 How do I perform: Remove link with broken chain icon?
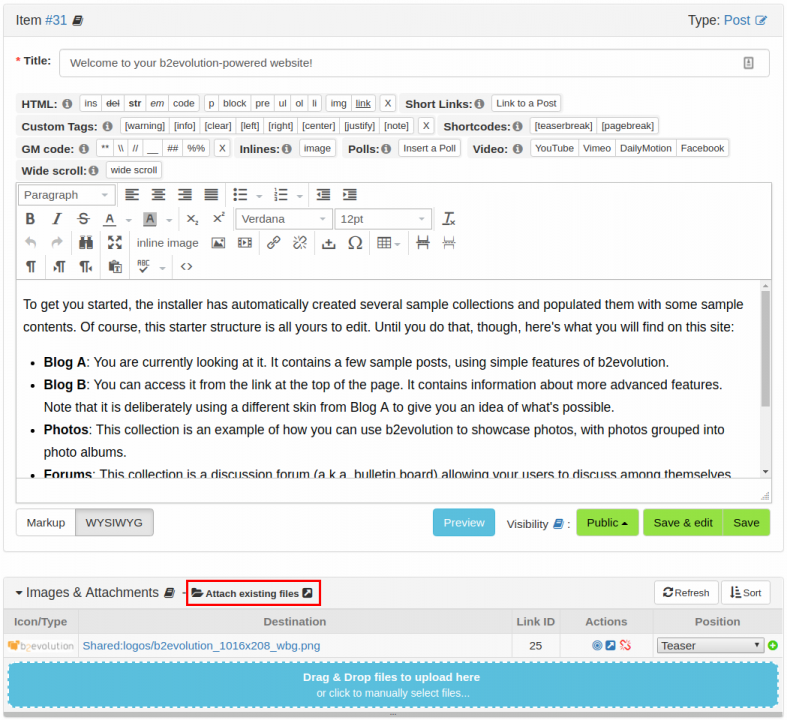[x=300, y=243]
